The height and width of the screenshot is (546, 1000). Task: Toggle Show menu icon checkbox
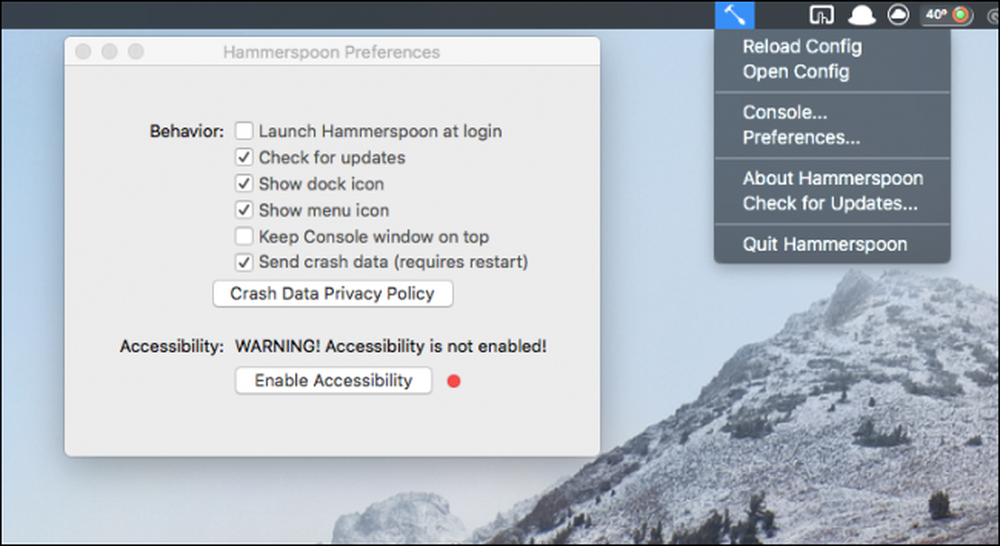point(244,210)
